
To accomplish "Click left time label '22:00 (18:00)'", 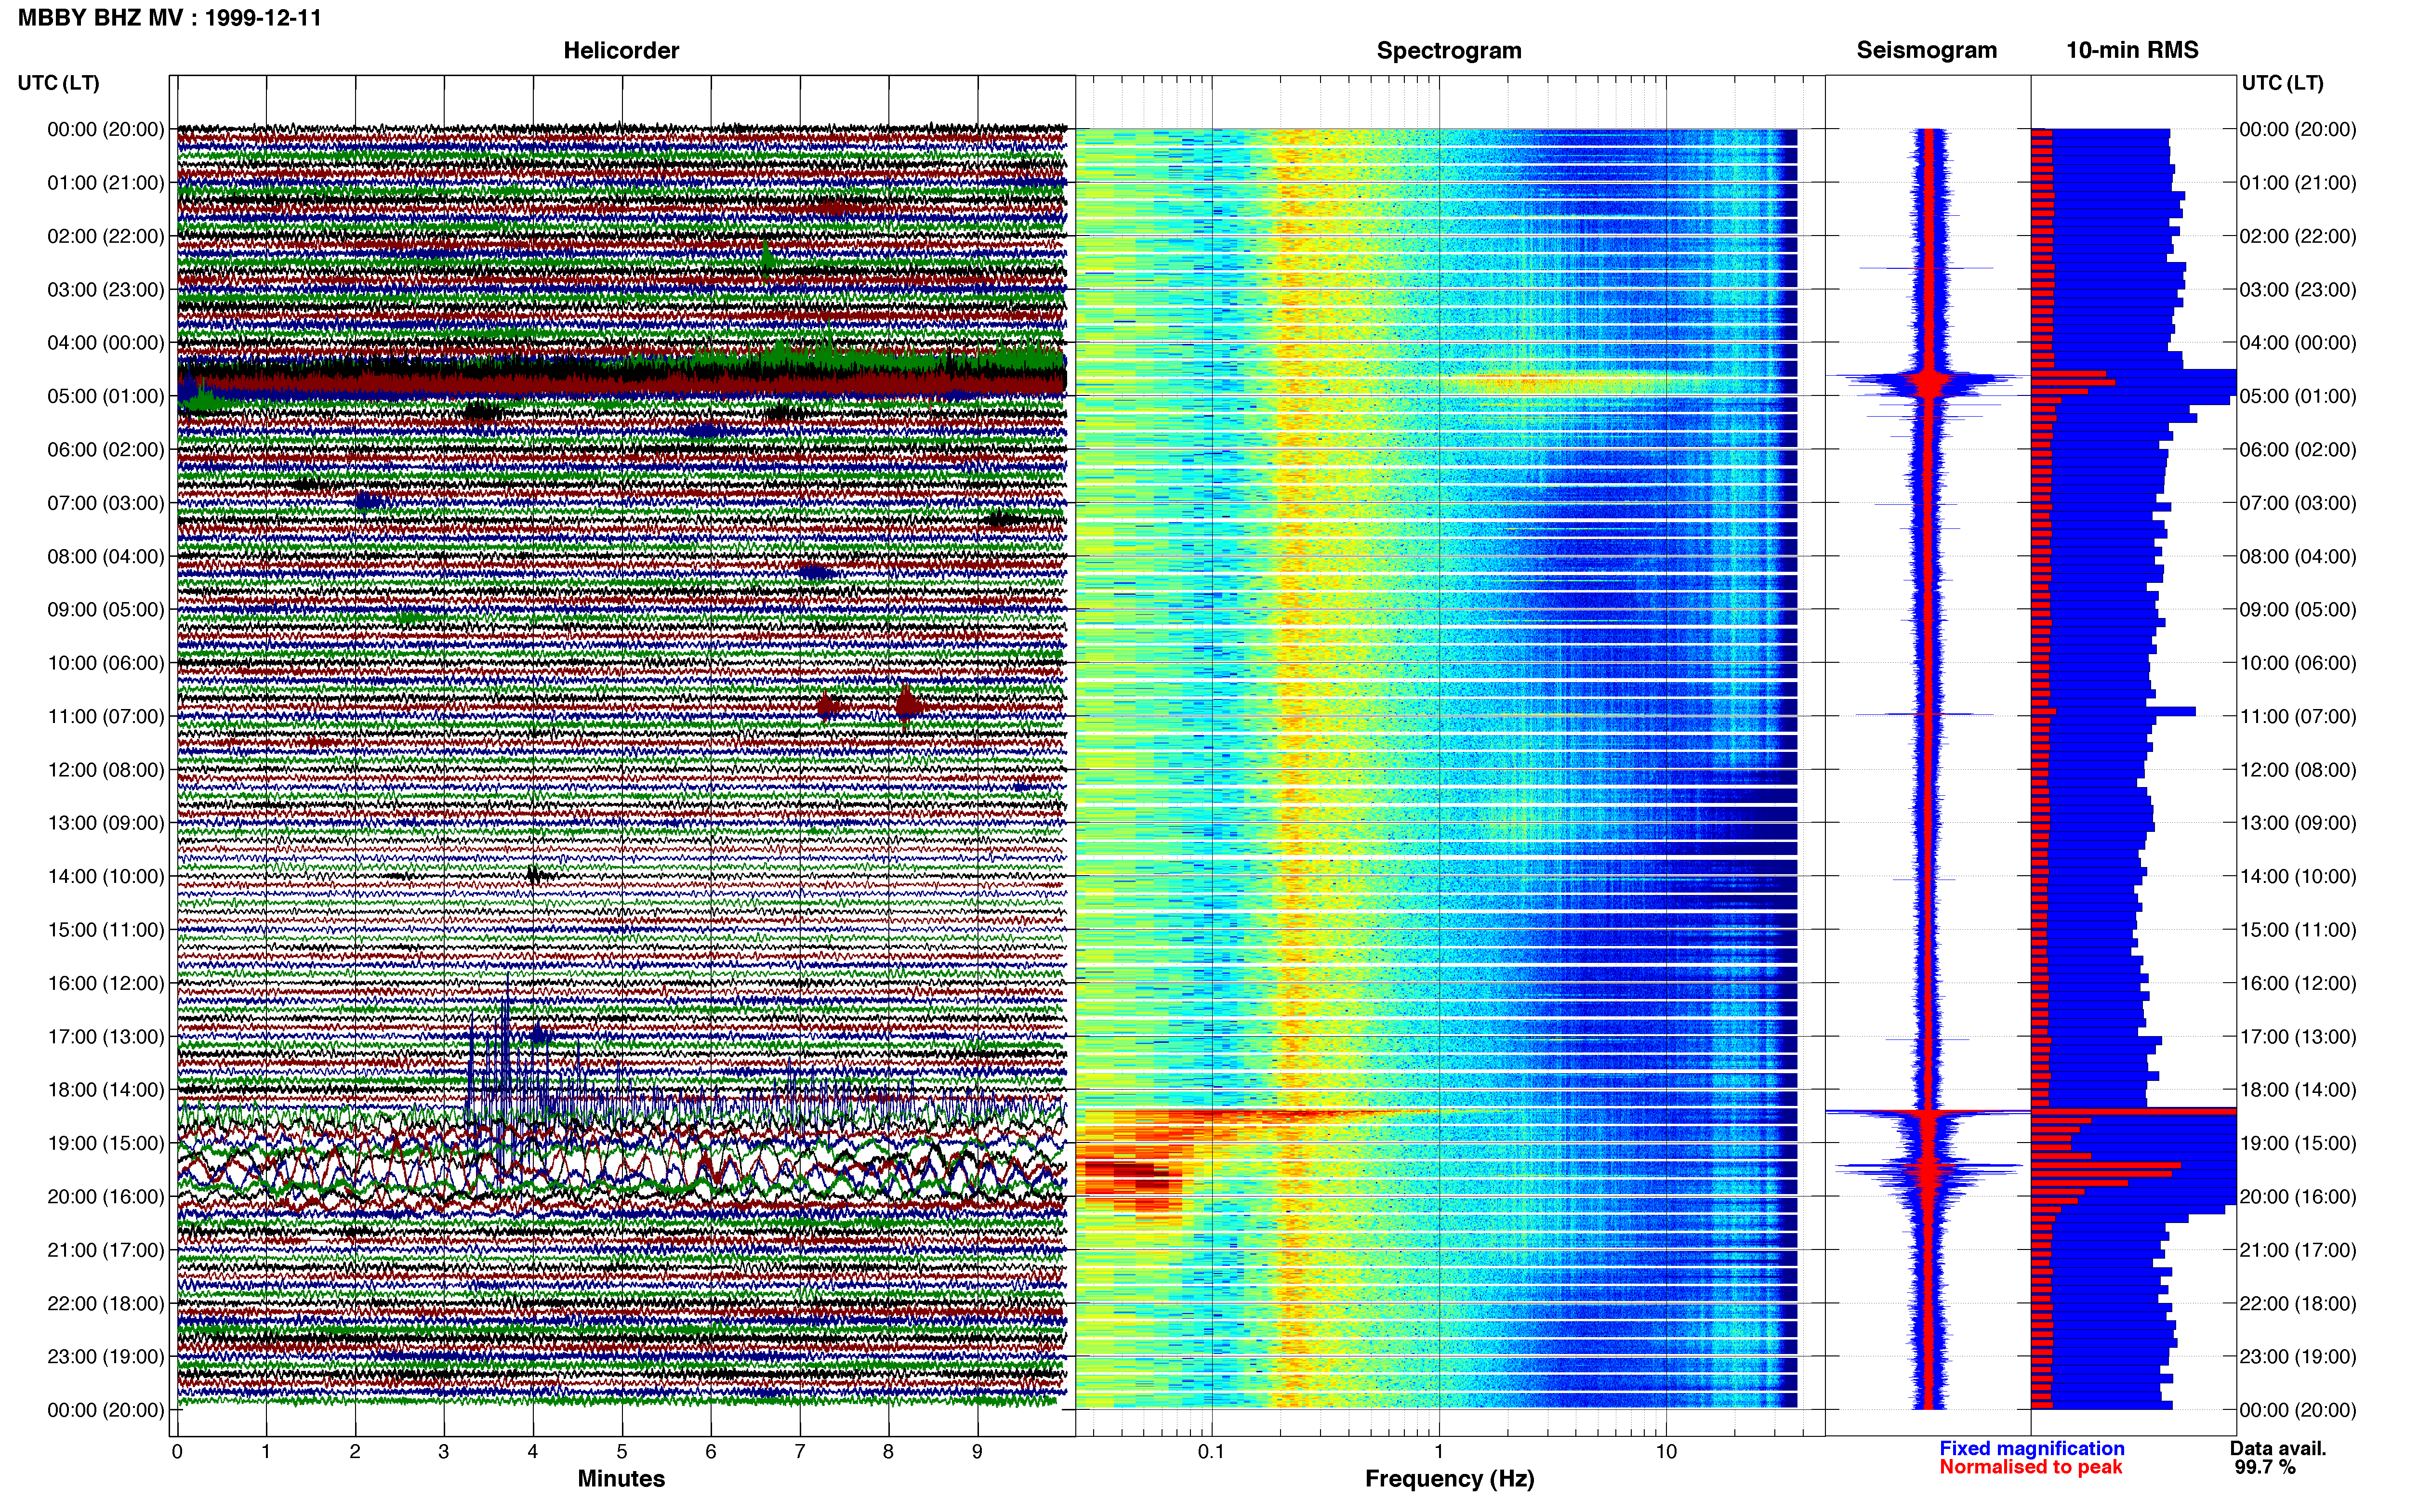I will pyautogui.click(x=106, y=1303).
